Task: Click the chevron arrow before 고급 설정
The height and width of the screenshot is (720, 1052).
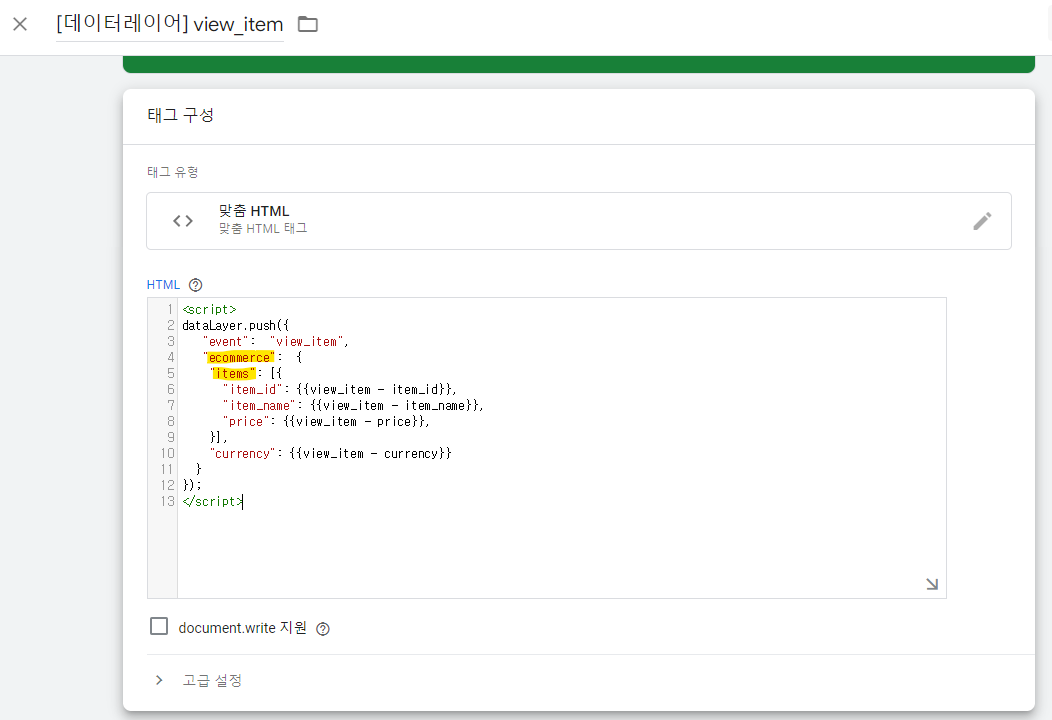Action: coord(158,680)
